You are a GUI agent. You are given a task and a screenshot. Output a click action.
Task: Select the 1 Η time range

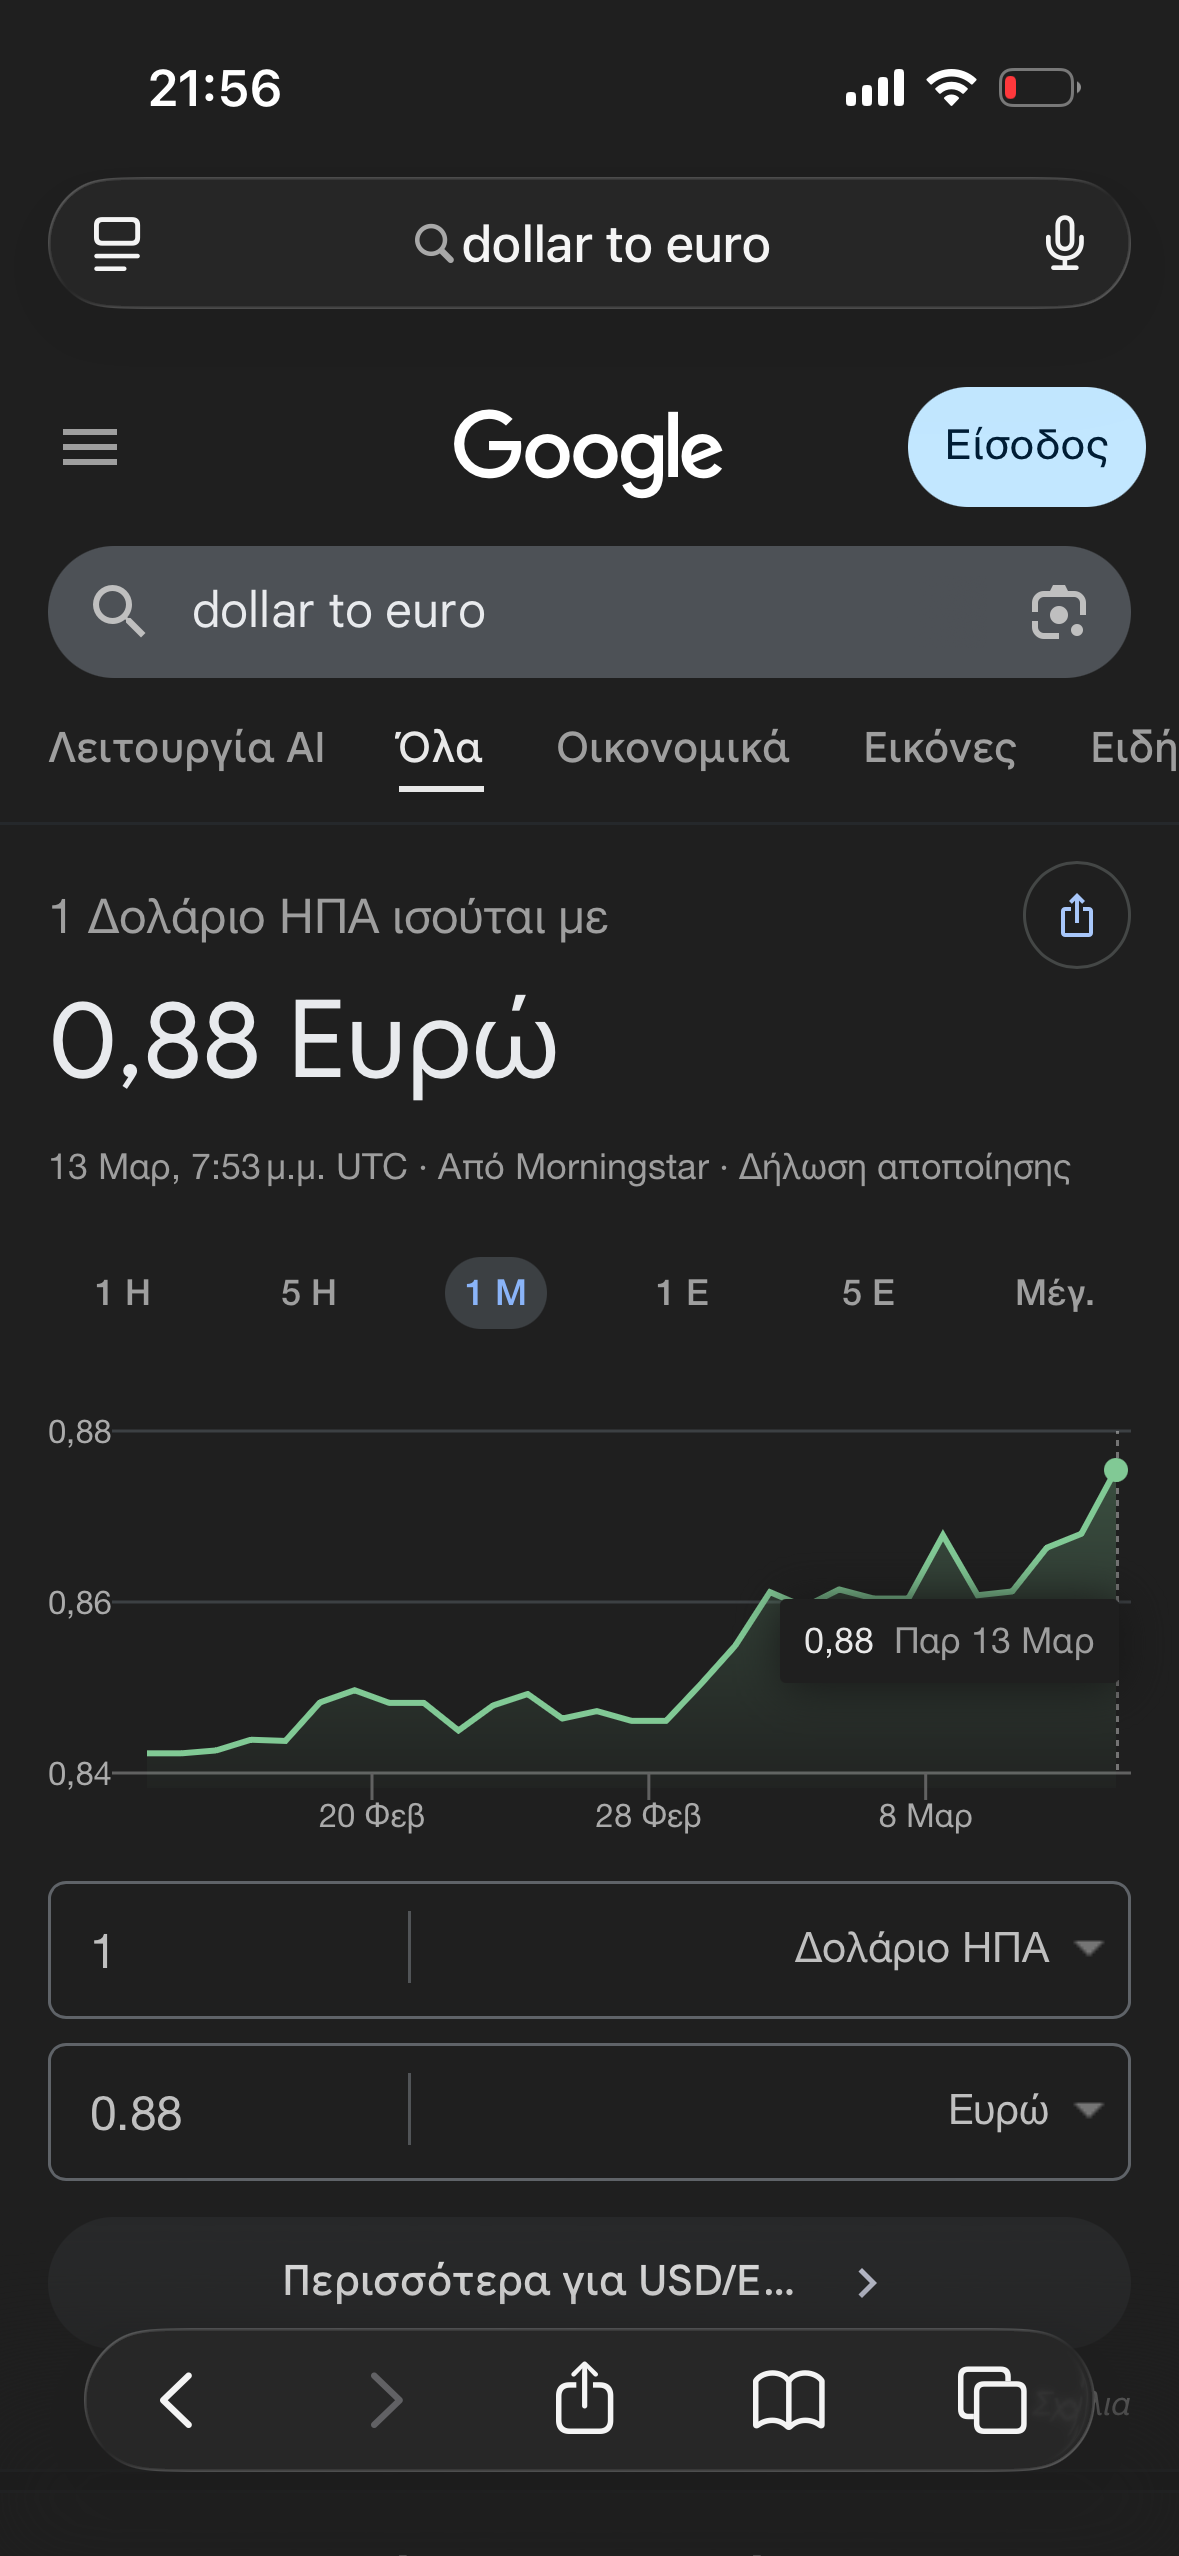point(122,1293)
